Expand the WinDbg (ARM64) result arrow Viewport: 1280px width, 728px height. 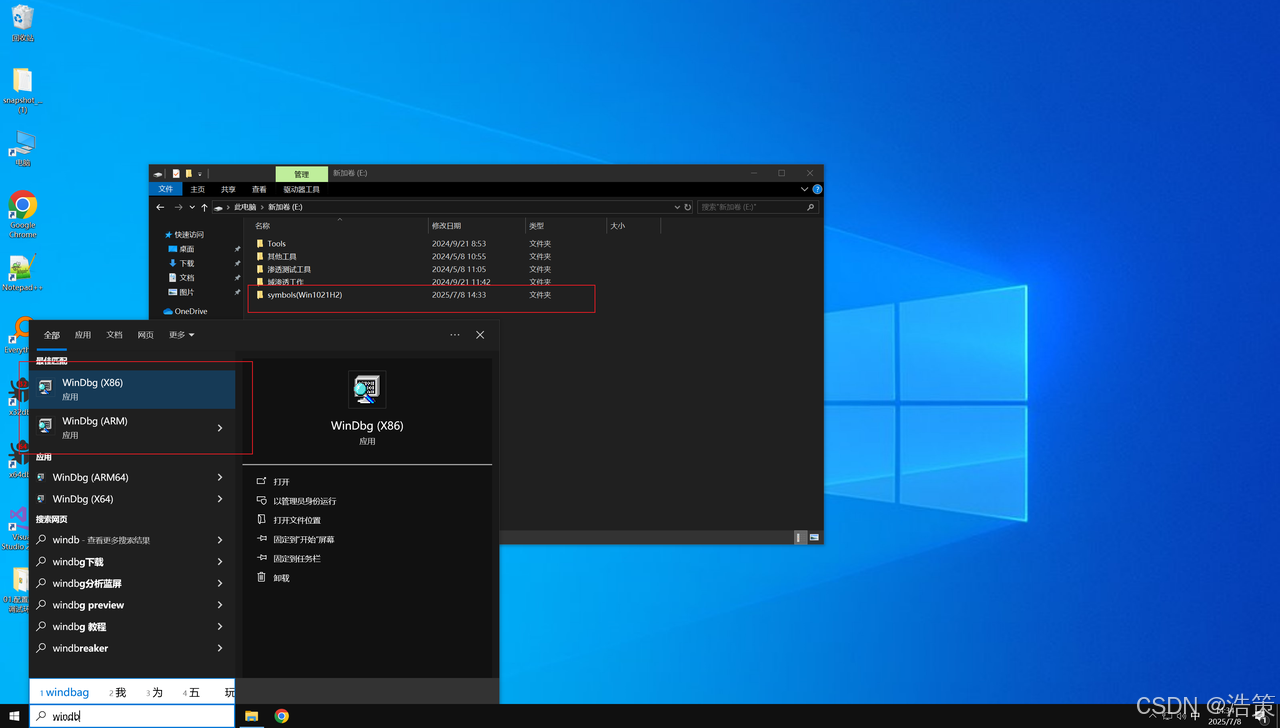[x=220, y=477]
